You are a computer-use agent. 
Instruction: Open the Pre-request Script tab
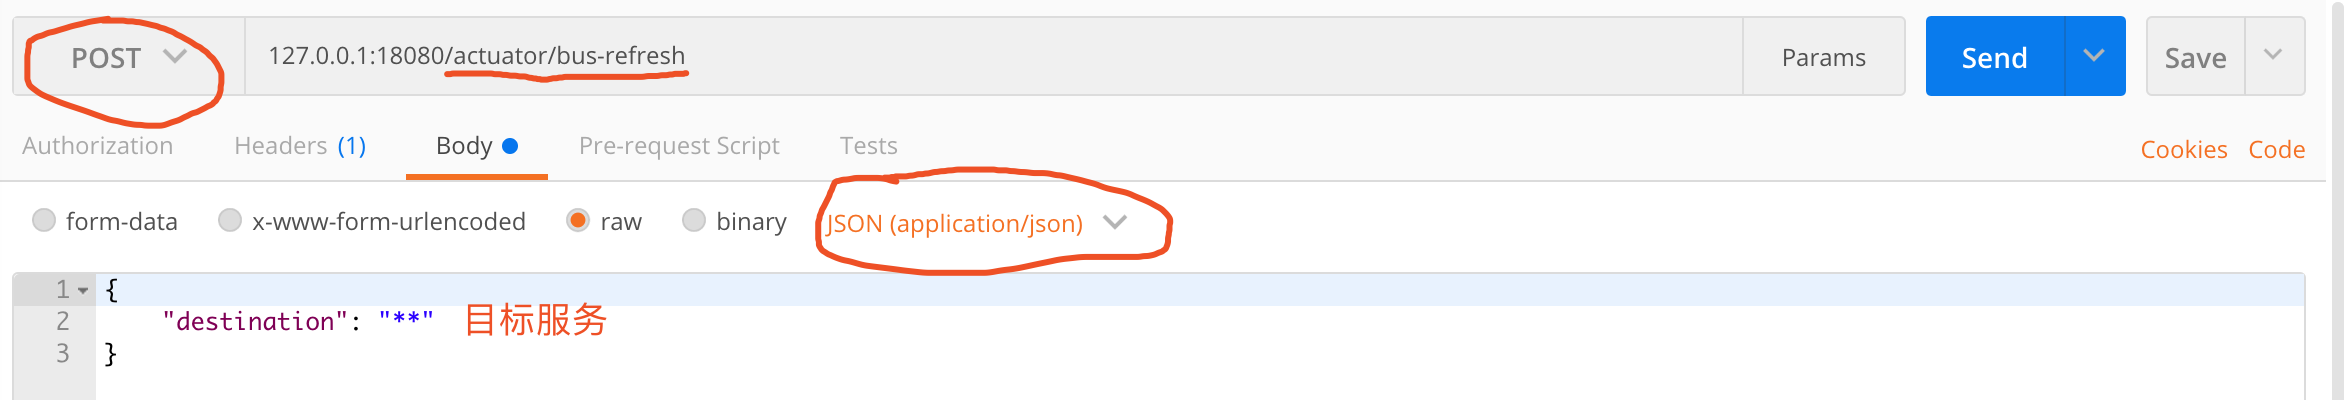pyautogui.click(x=679, y=146)
